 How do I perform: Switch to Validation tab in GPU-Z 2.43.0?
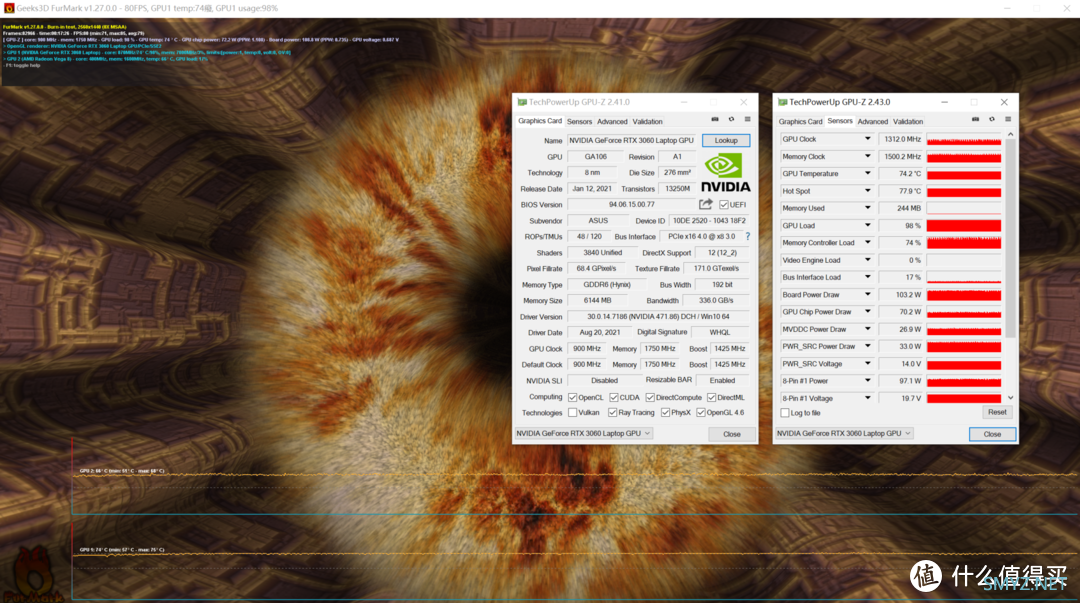[x=908, y=121]
